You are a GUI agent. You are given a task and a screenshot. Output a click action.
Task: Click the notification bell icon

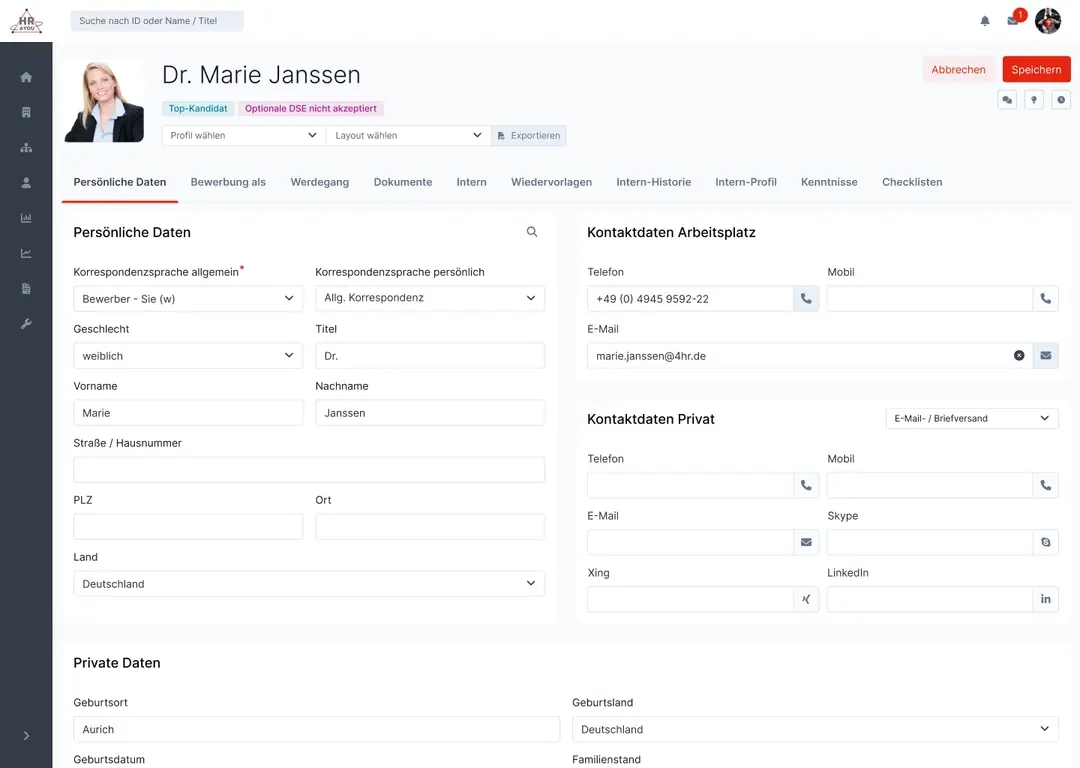985,21
